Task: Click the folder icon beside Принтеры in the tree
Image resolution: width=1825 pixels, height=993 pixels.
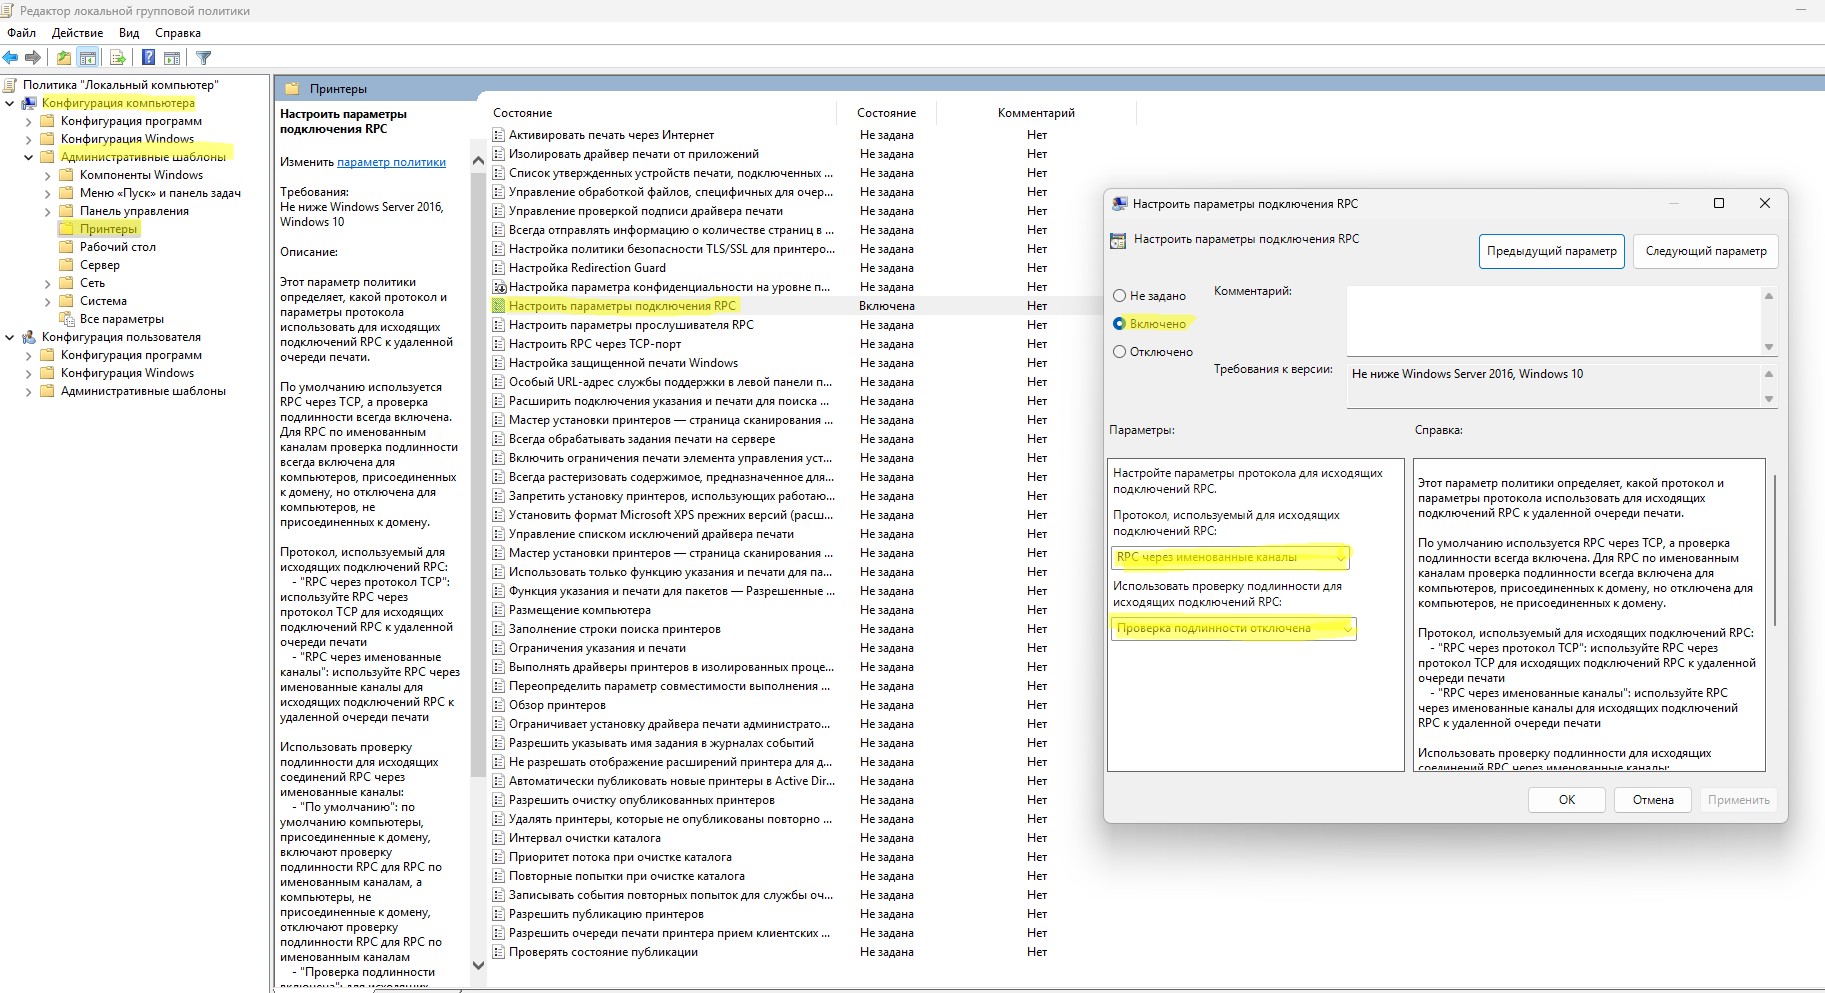Action: pos(67,229)
